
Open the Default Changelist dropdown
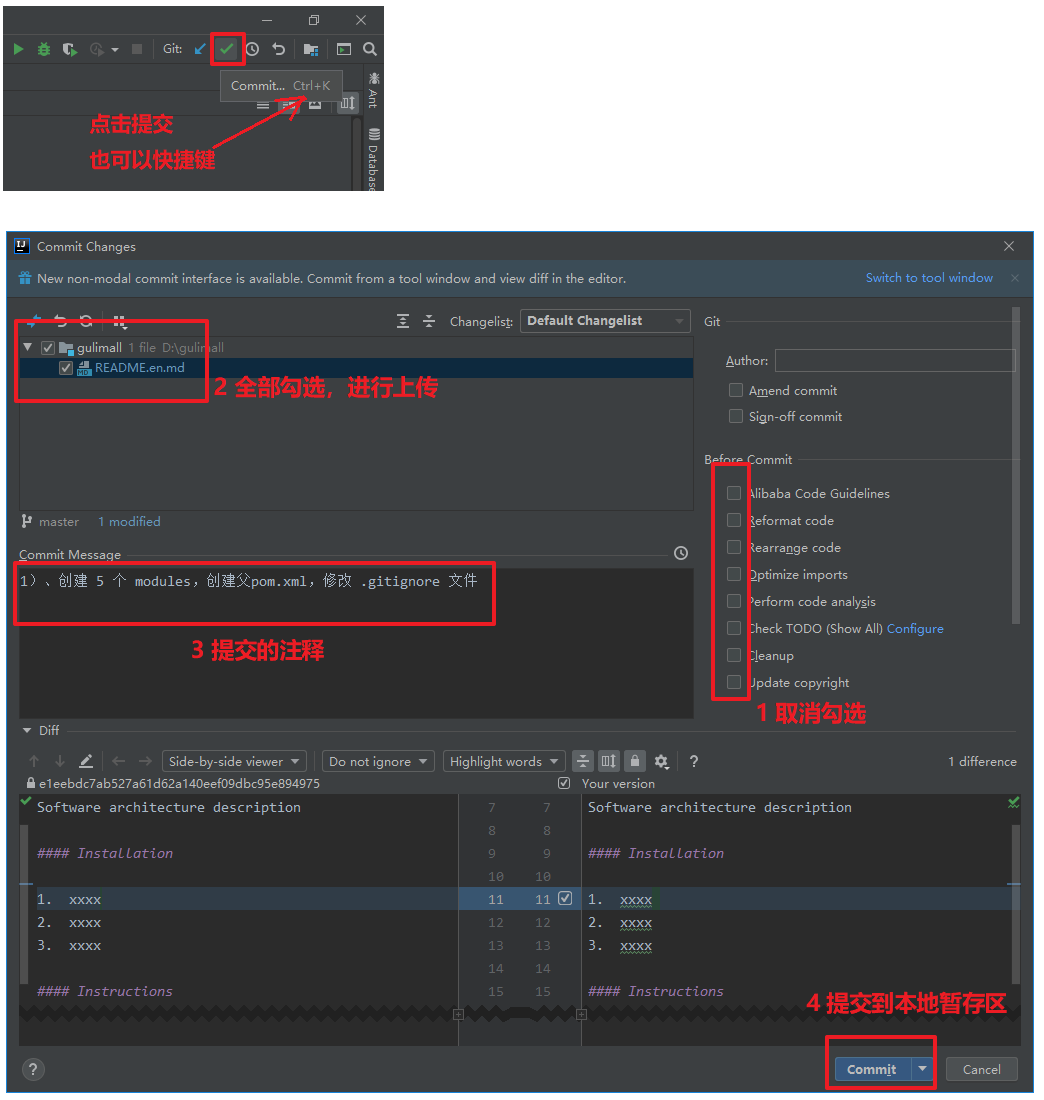605,321
